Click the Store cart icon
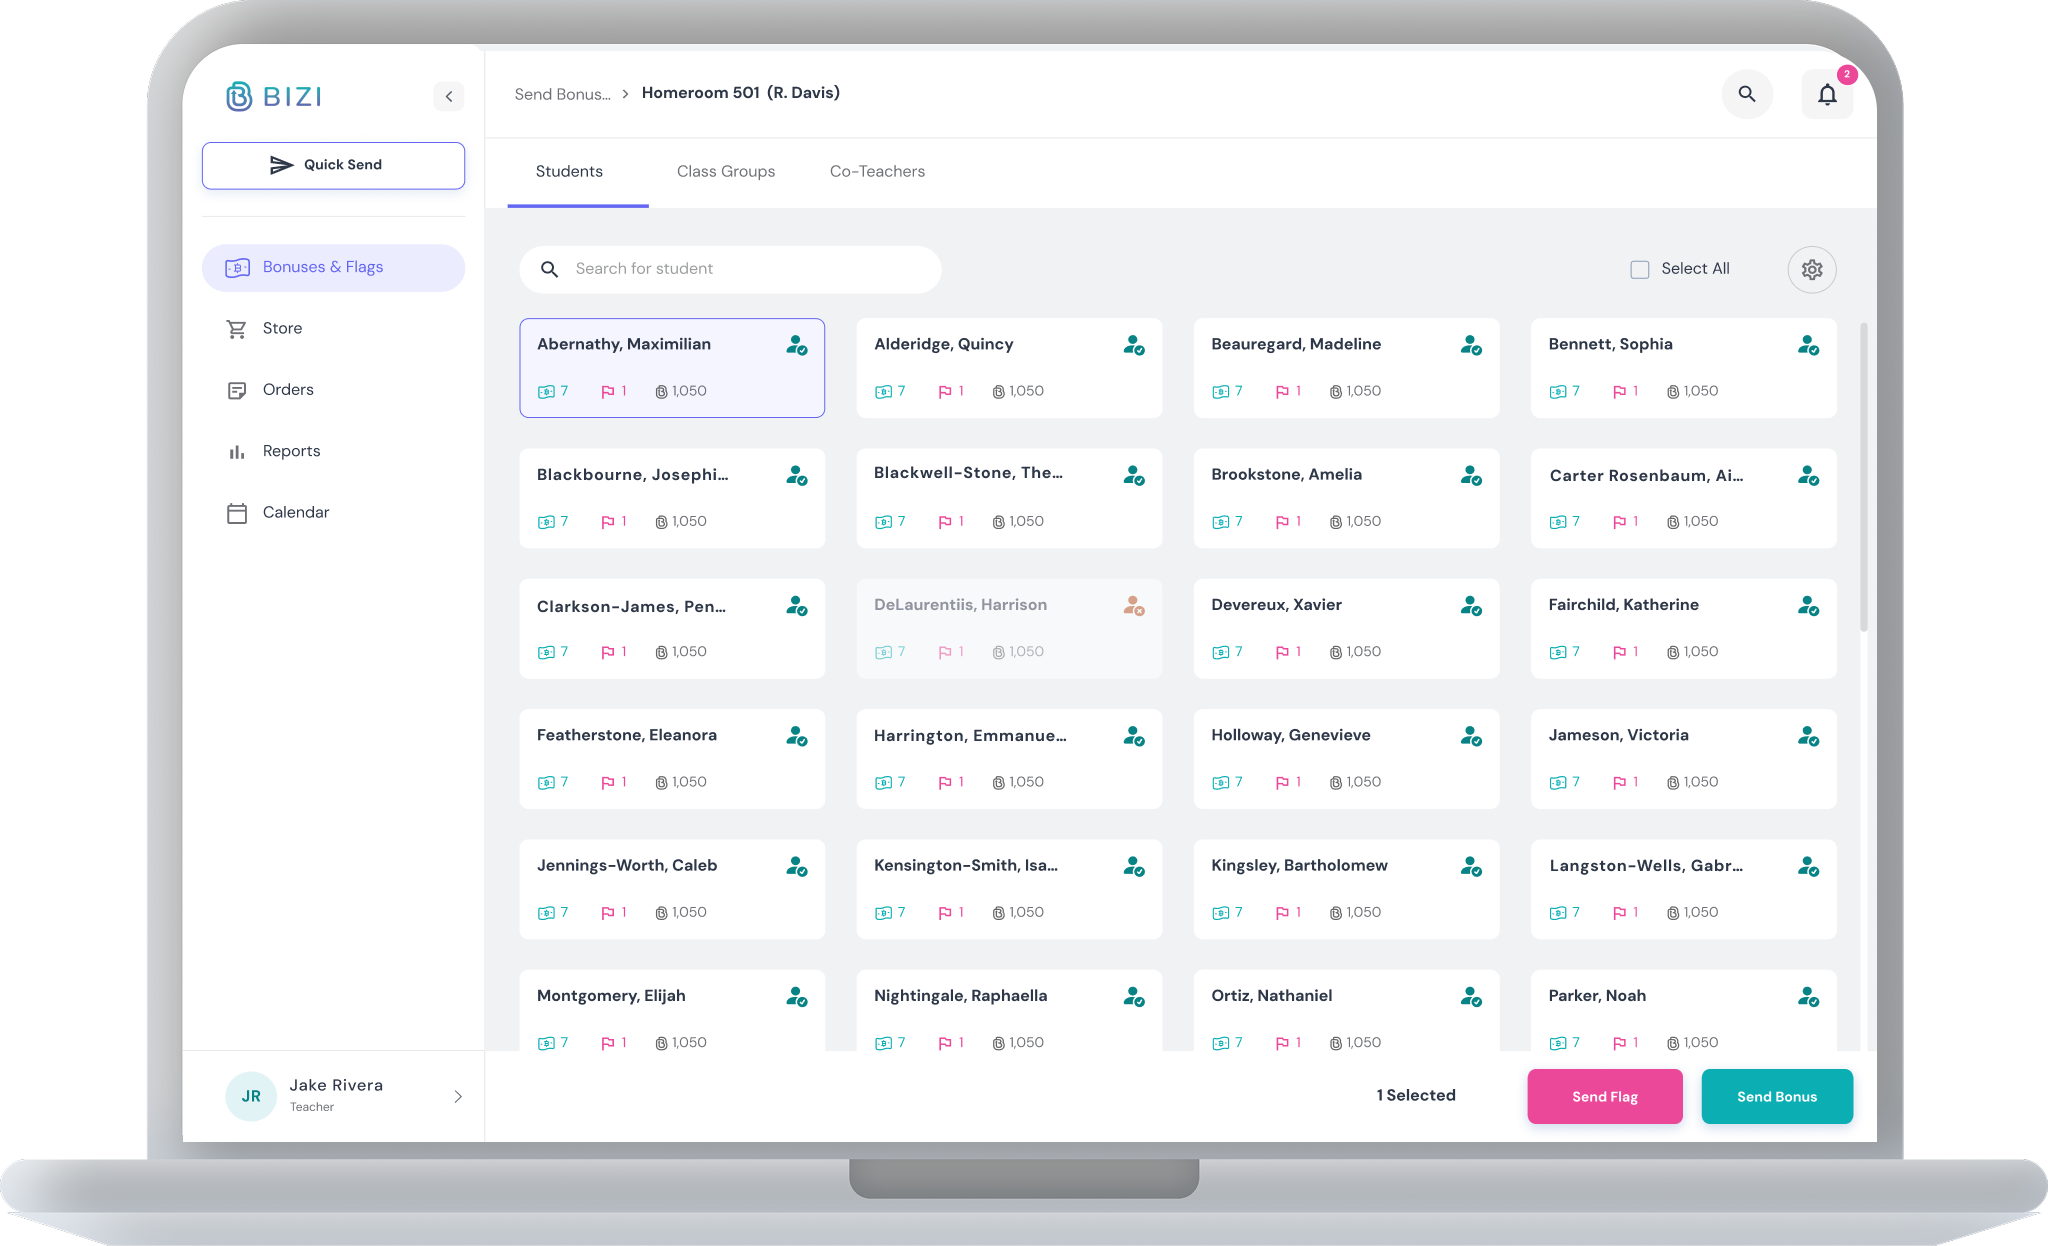Image resolution: width=2048 pixels, height=1246 pixels. (237, 329)
